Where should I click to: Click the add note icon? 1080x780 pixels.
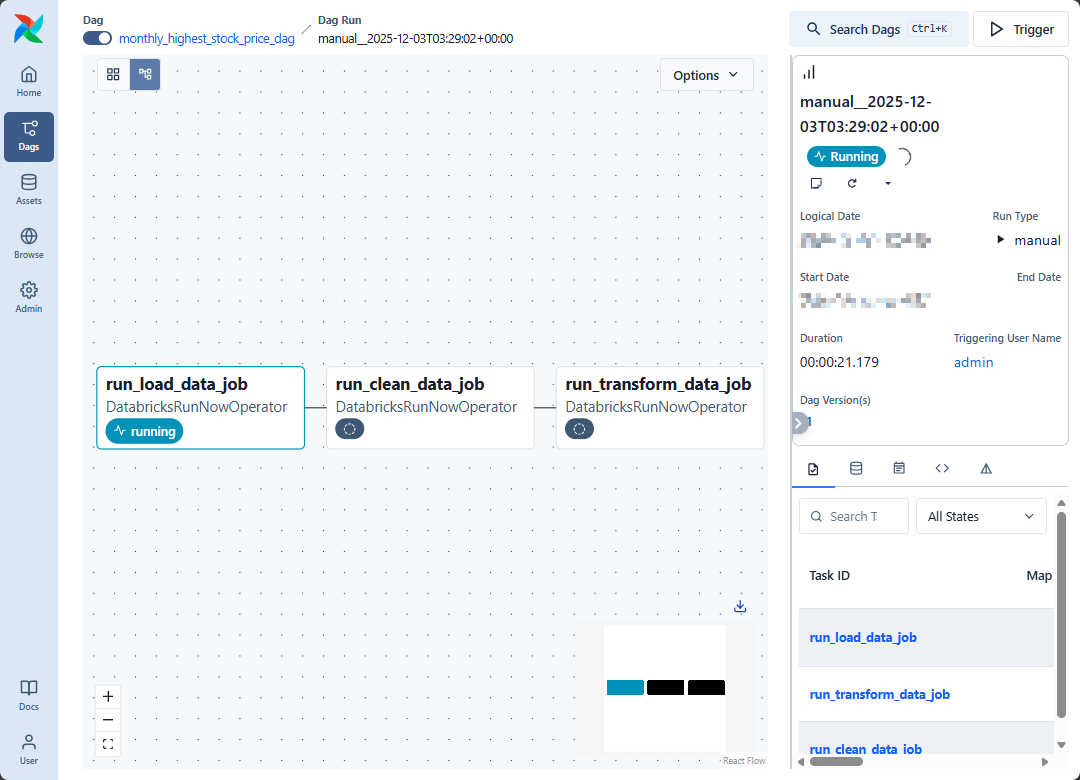tap(816, 183)
